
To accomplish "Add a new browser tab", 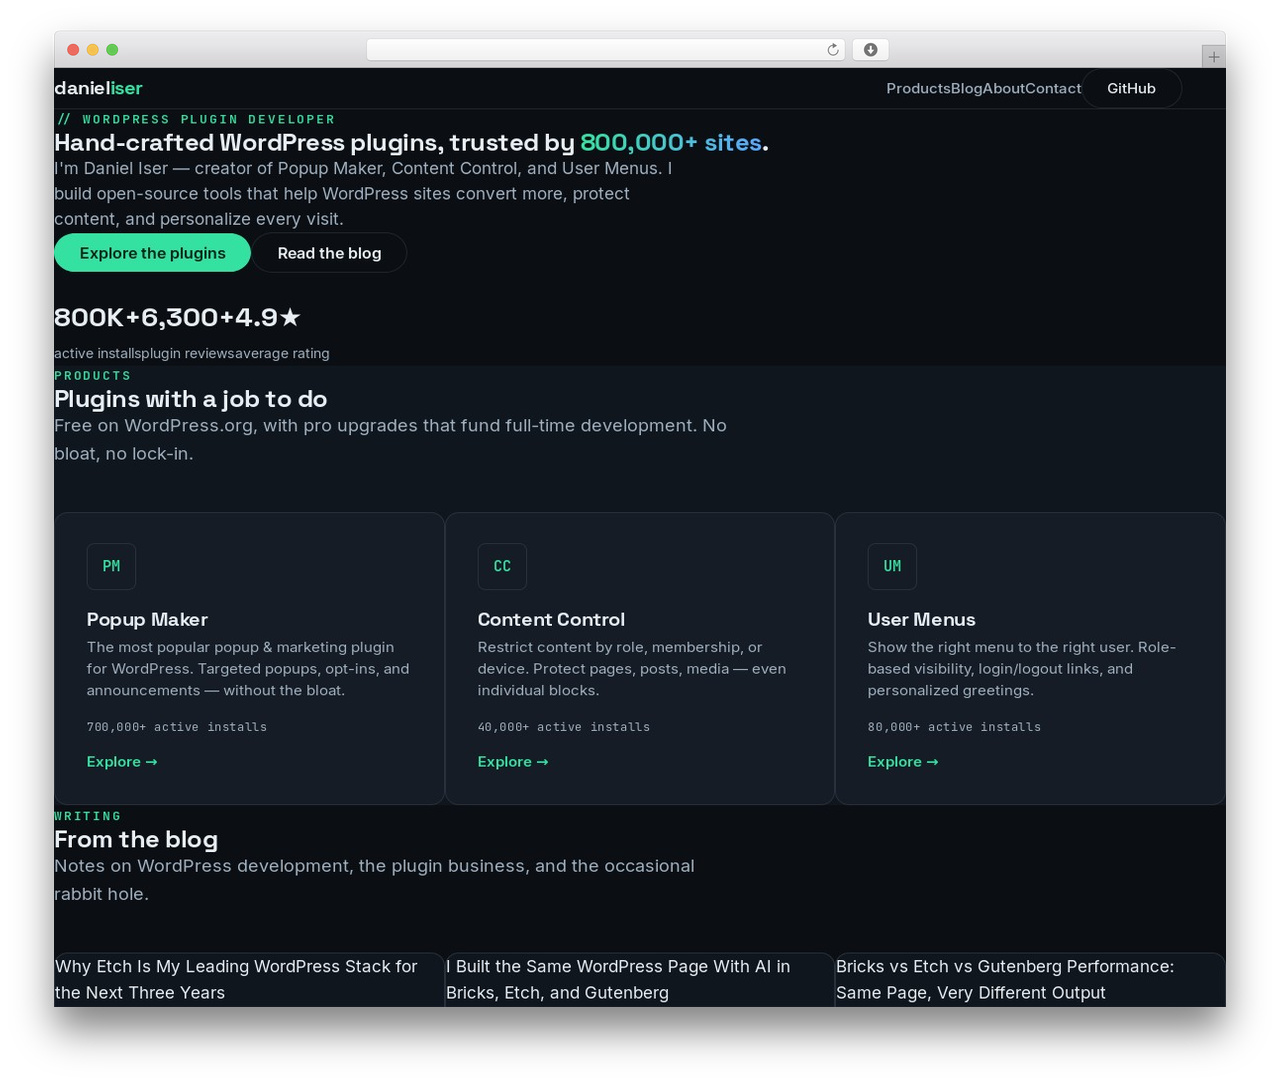I will (1213, 57).
